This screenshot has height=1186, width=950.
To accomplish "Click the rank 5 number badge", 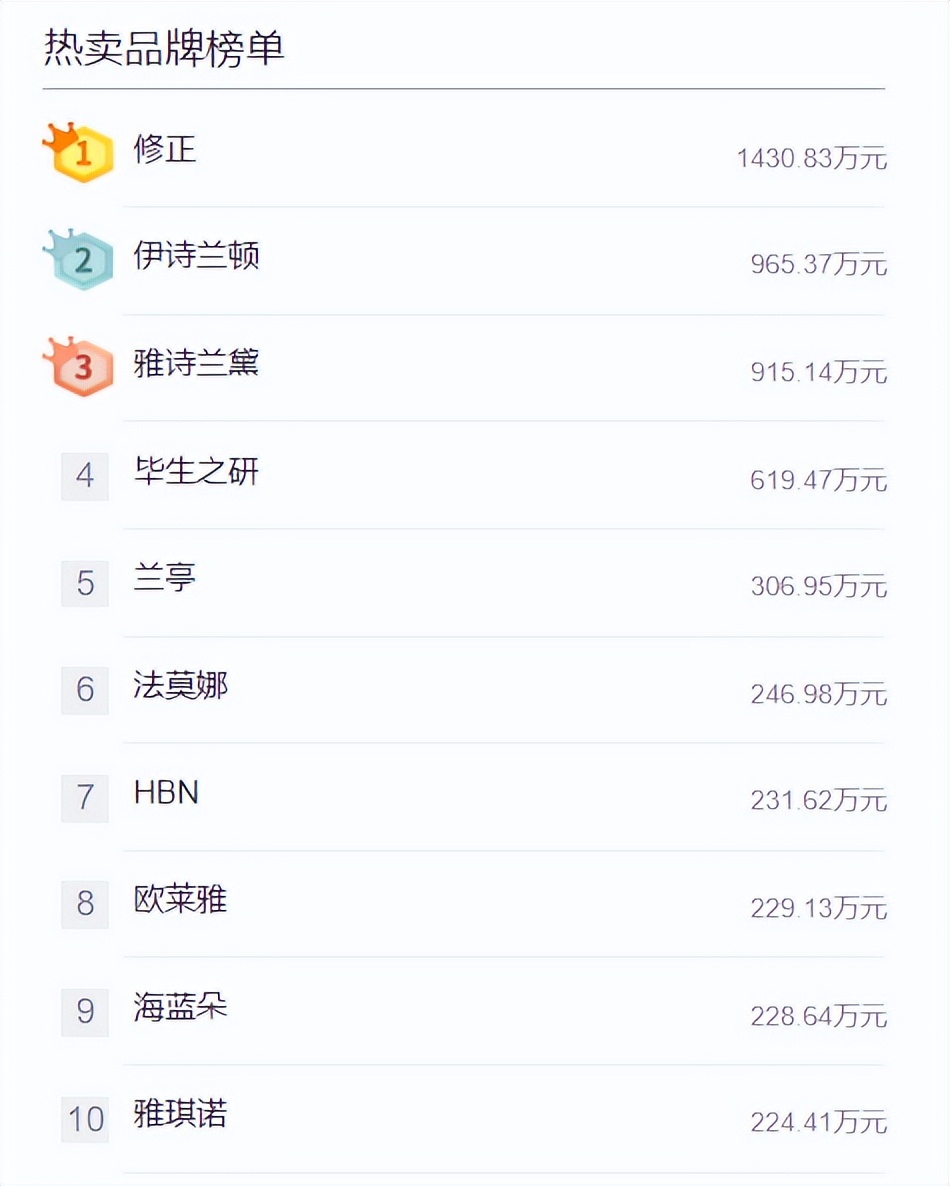I will 85,582.
